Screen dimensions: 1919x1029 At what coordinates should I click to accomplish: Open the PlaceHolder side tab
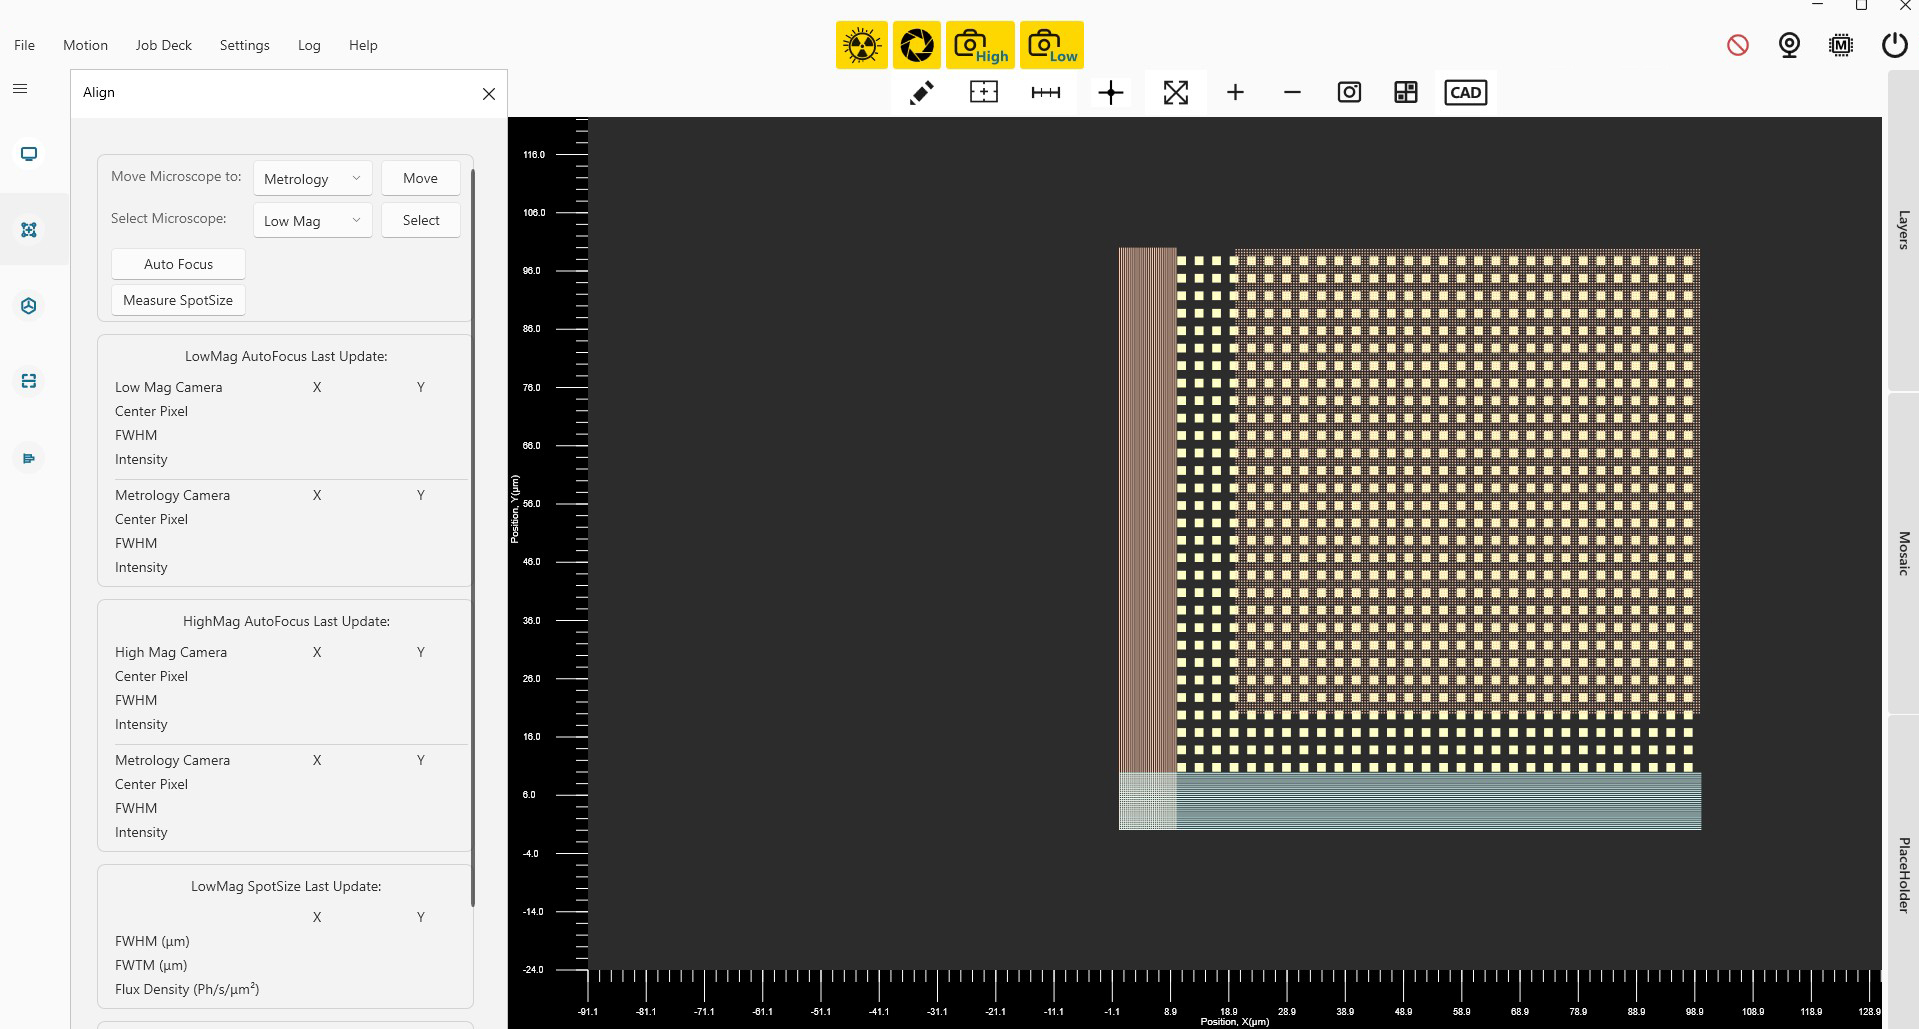point(1903,874)
